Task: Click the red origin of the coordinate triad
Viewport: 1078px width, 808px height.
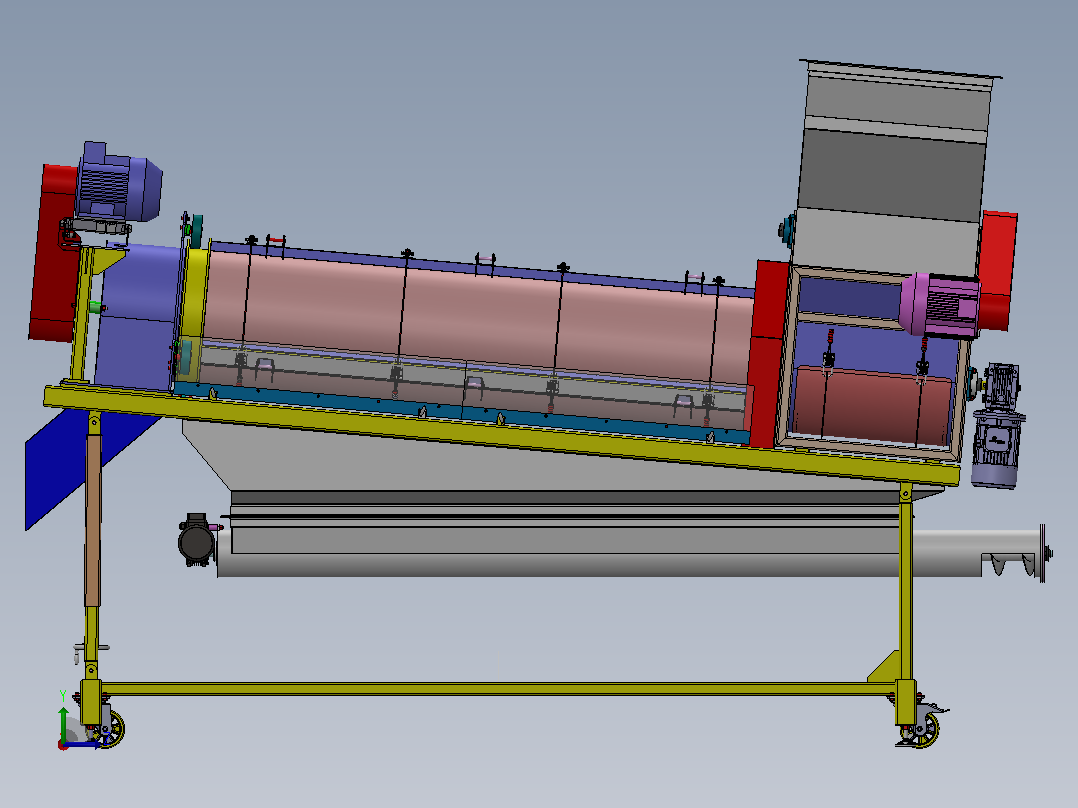Action: [x=63, y=745]
